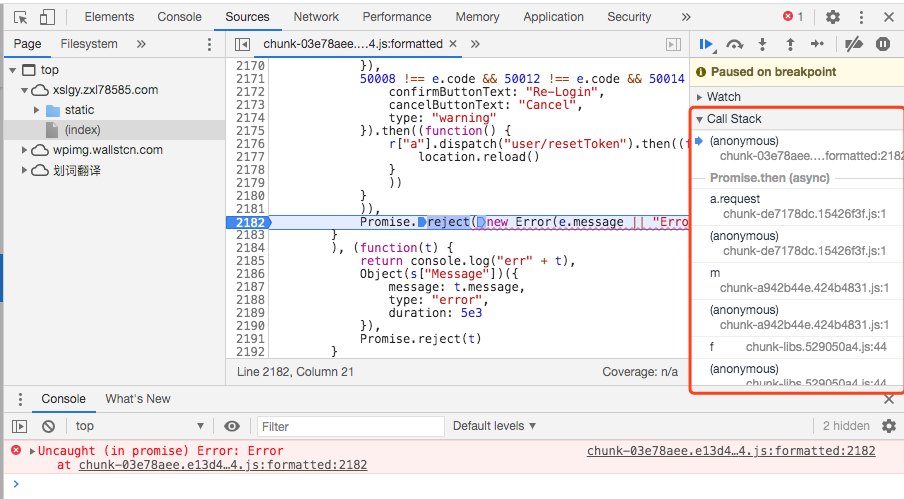904x499 pixels.
Task: Open the Filesystem tab
Action: pyautogui.click(x=89, y=44)
